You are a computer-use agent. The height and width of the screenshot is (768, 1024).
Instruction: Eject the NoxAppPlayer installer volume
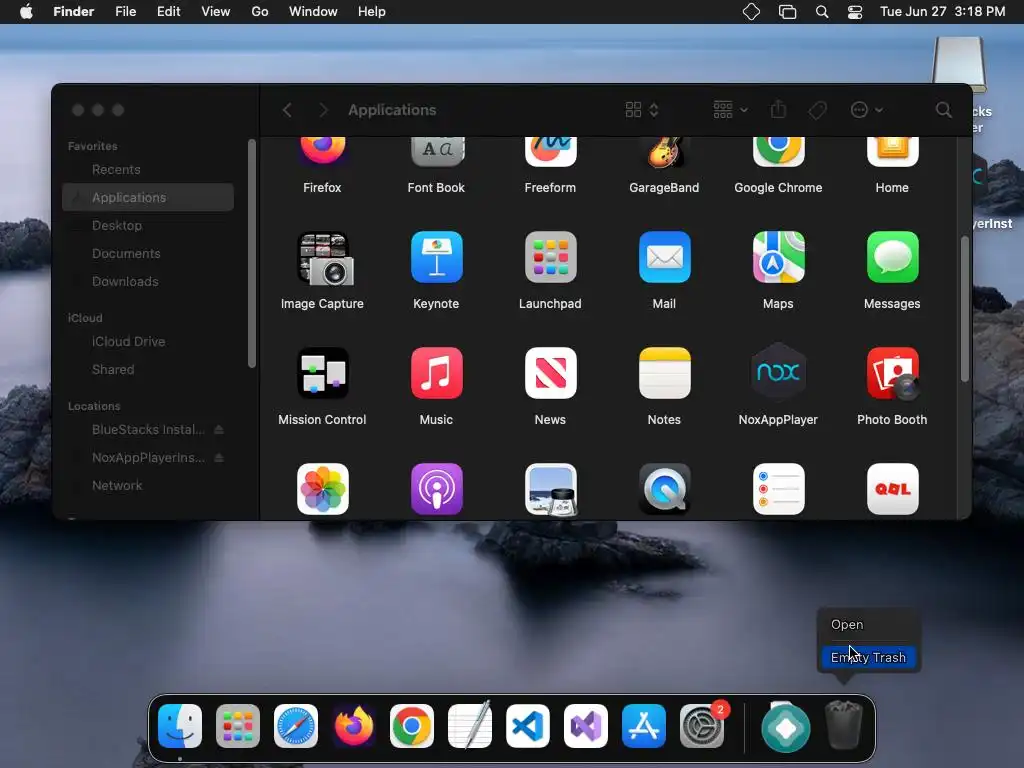(219, 458)
